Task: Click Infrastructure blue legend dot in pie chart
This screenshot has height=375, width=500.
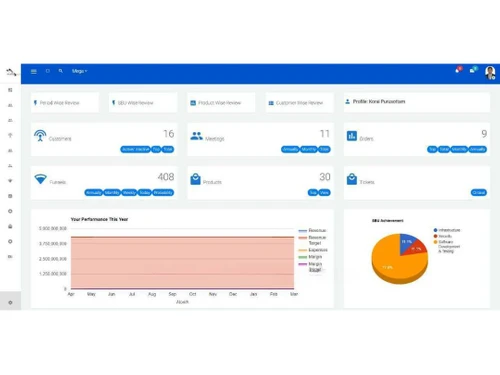Action: [435, 230]
